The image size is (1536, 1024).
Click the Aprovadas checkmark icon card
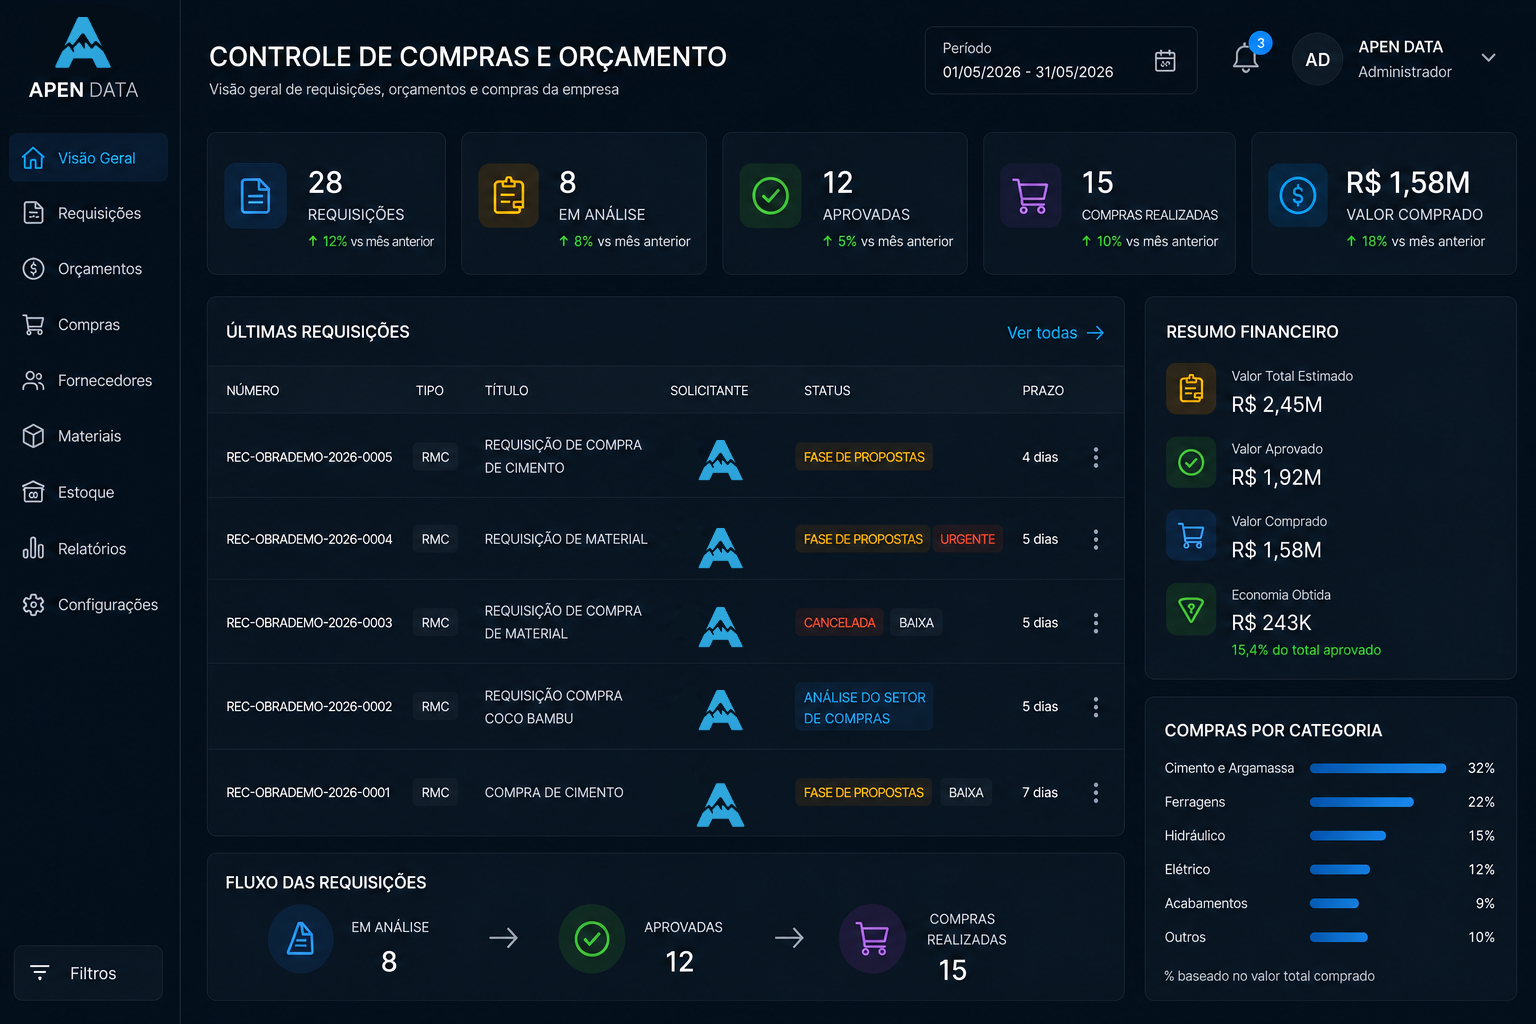[770, 196]
